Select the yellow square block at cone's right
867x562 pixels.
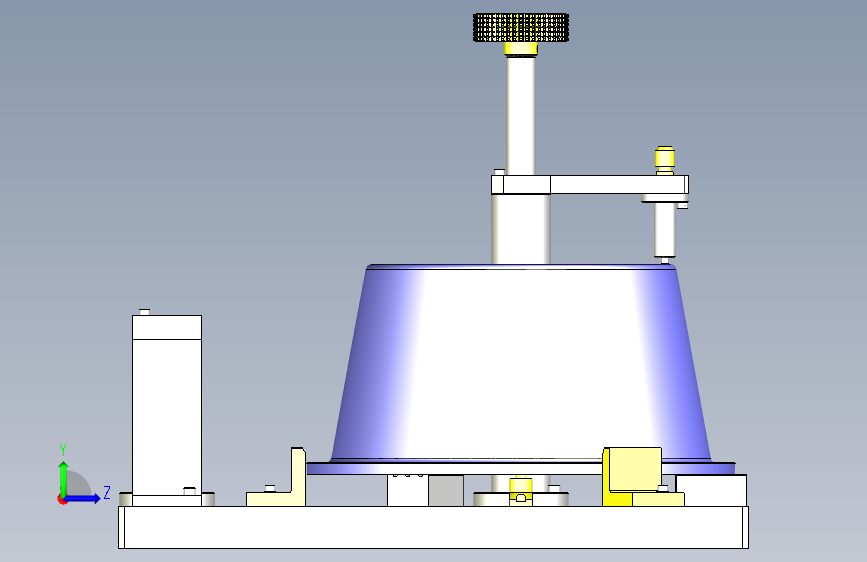tap(633, 470)
